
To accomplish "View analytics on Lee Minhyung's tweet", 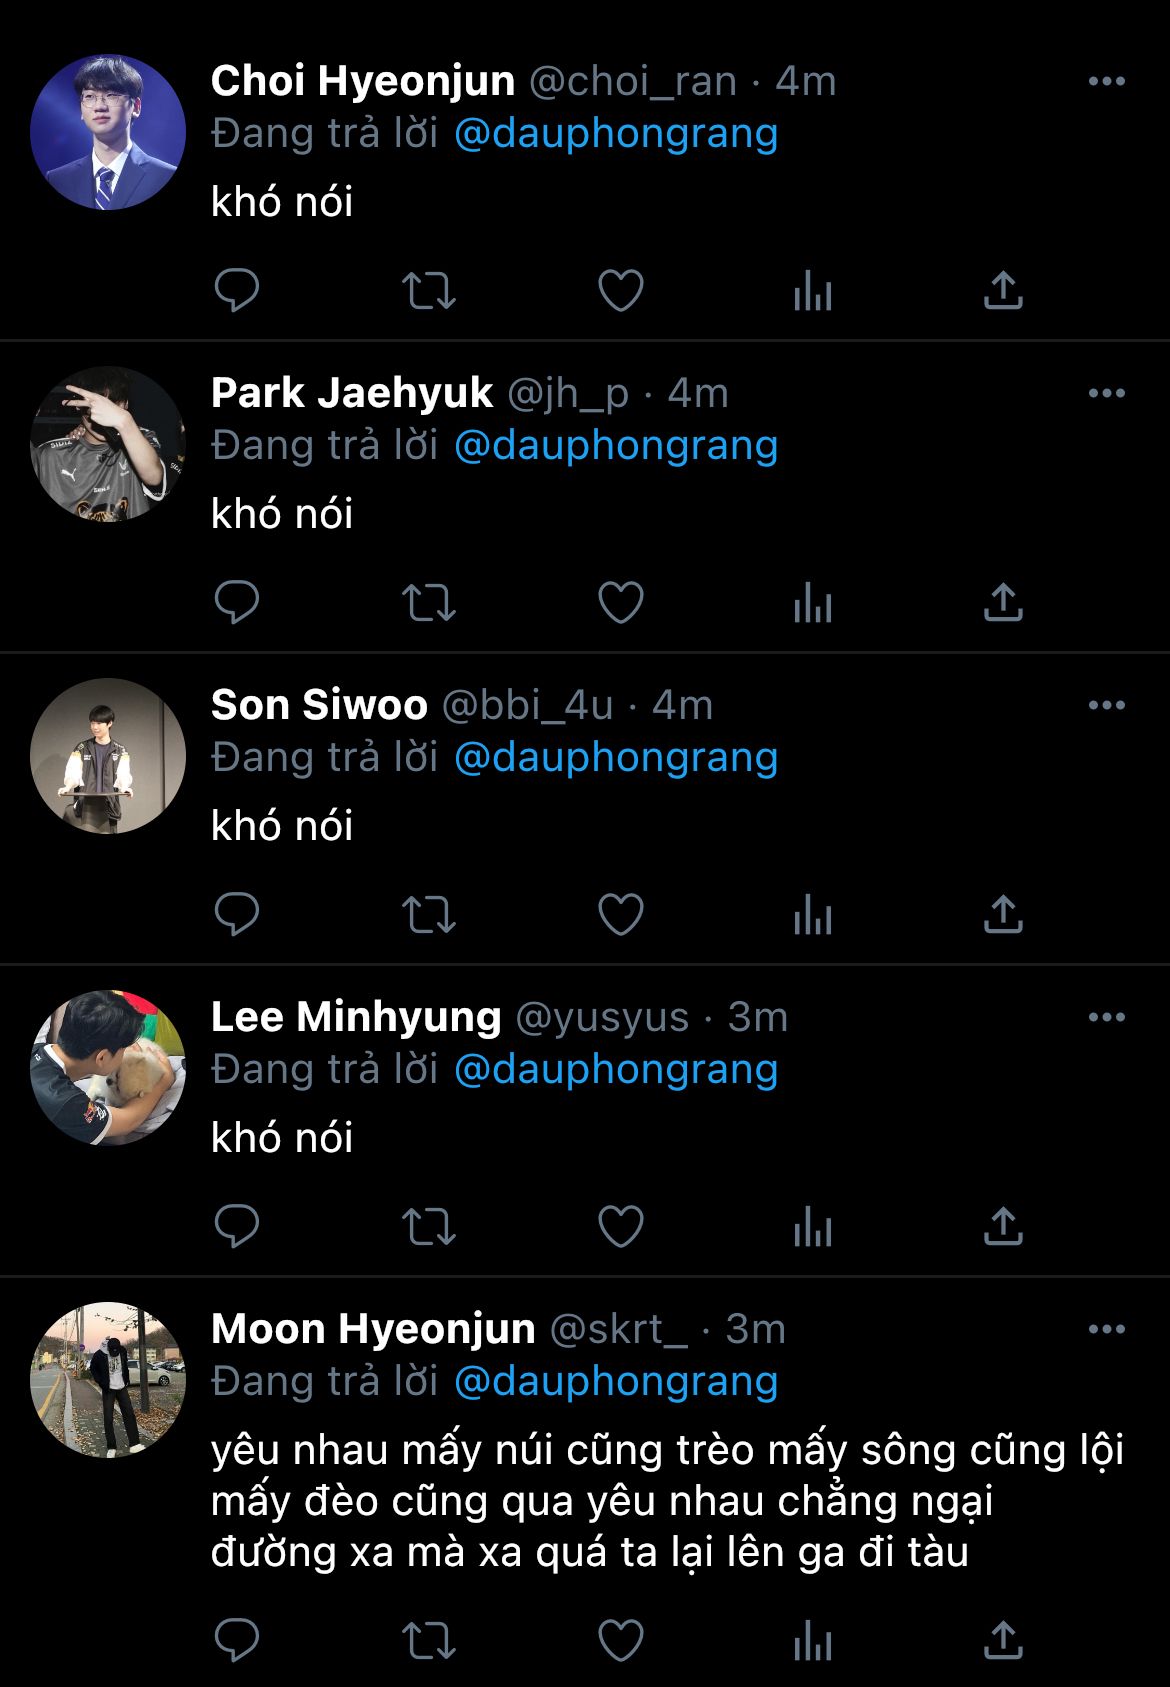I will point(812,1227).
